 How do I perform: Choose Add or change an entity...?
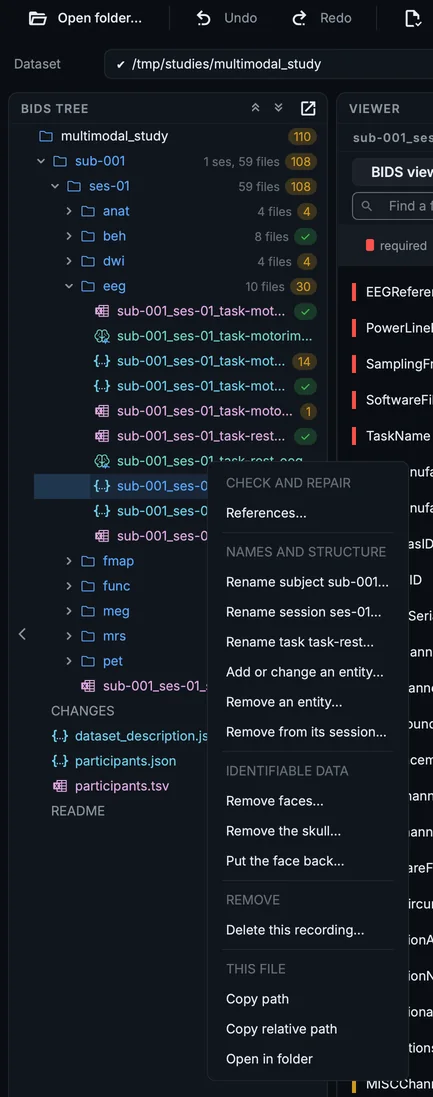(308, 672)
